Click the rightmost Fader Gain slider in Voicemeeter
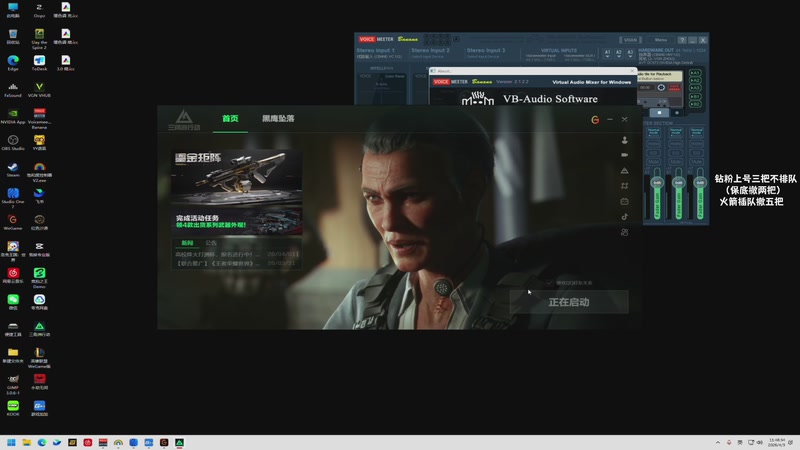Viewport: 800px width, 450px height. pos(700,194)
